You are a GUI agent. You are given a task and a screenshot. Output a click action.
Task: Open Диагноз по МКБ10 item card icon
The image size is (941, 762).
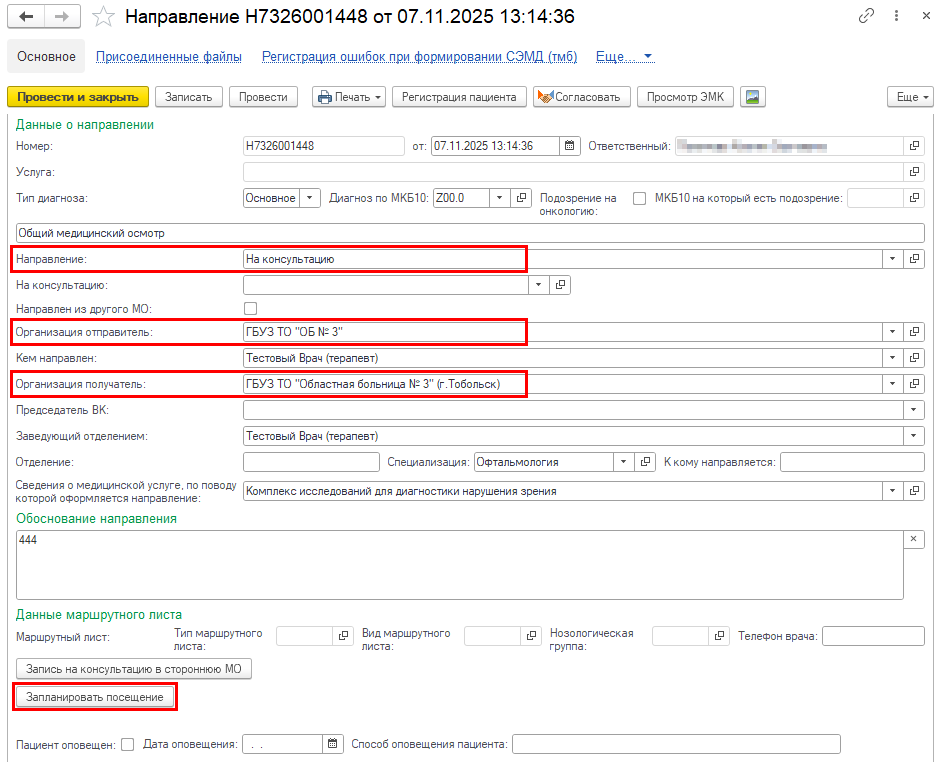521,198
